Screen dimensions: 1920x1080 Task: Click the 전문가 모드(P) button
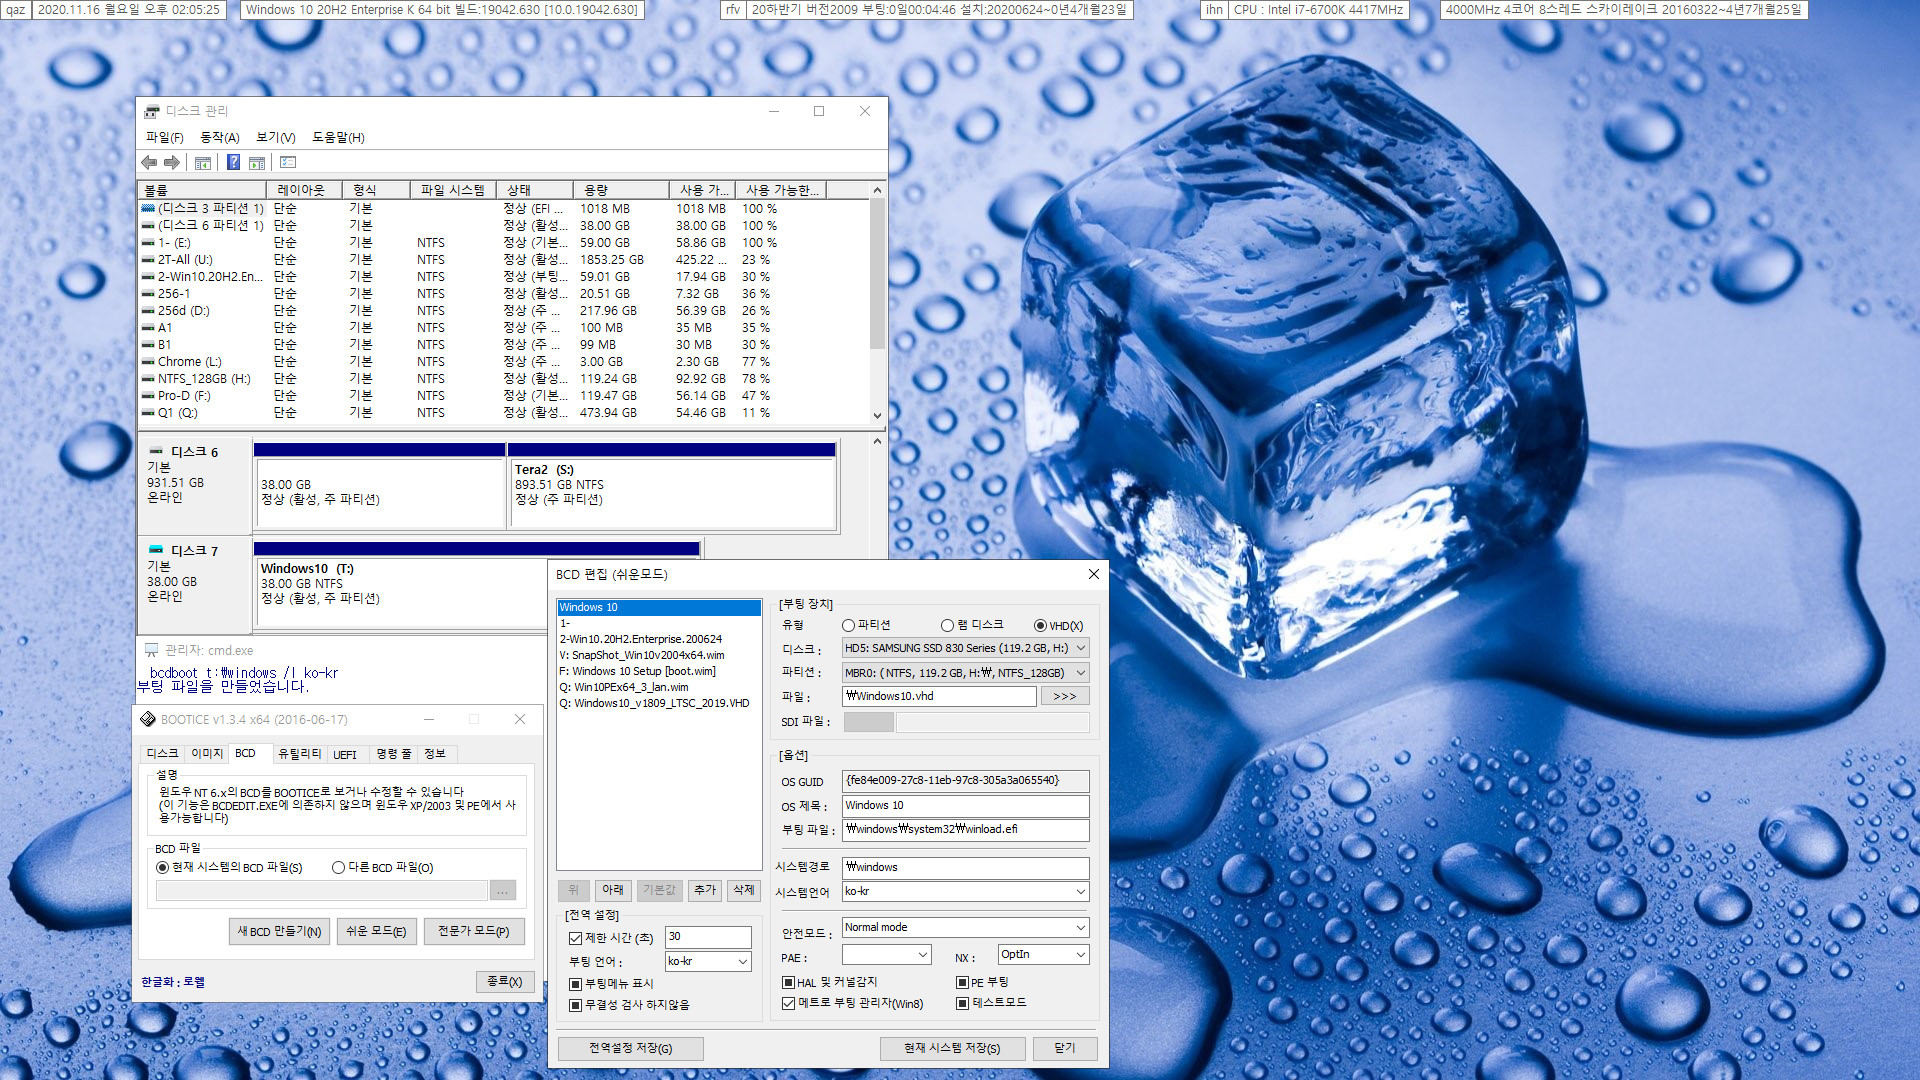point(473,931)
